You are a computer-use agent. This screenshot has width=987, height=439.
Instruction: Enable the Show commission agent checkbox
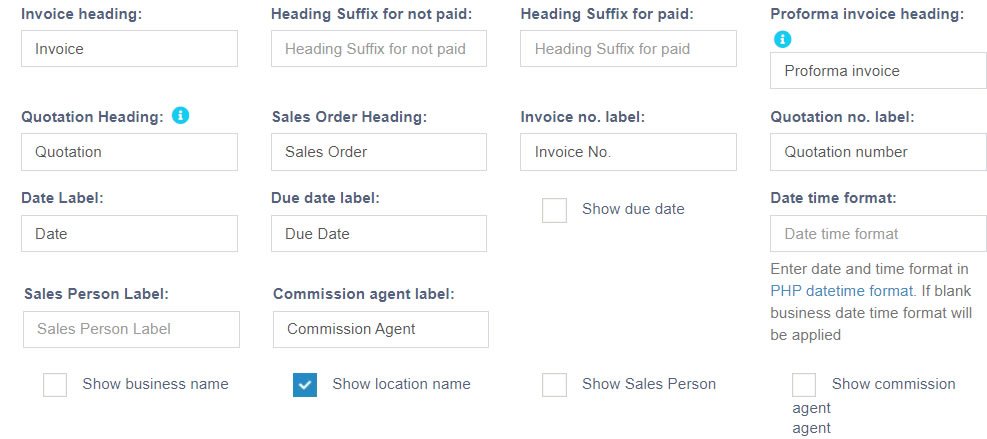tap(804, 385)
